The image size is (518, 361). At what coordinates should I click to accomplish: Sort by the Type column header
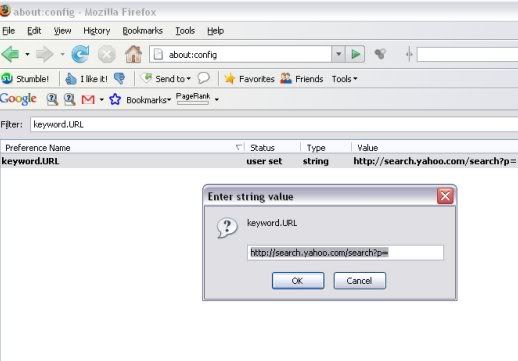tap(326, 148)
